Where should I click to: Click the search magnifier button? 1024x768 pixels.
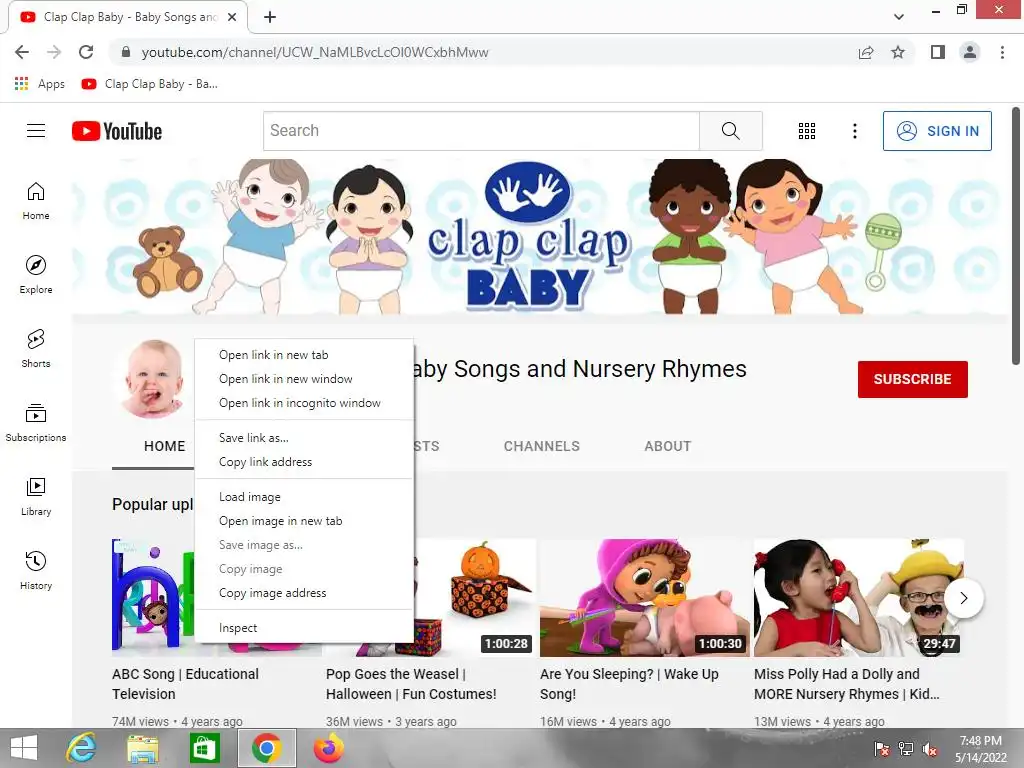[731, 131]
